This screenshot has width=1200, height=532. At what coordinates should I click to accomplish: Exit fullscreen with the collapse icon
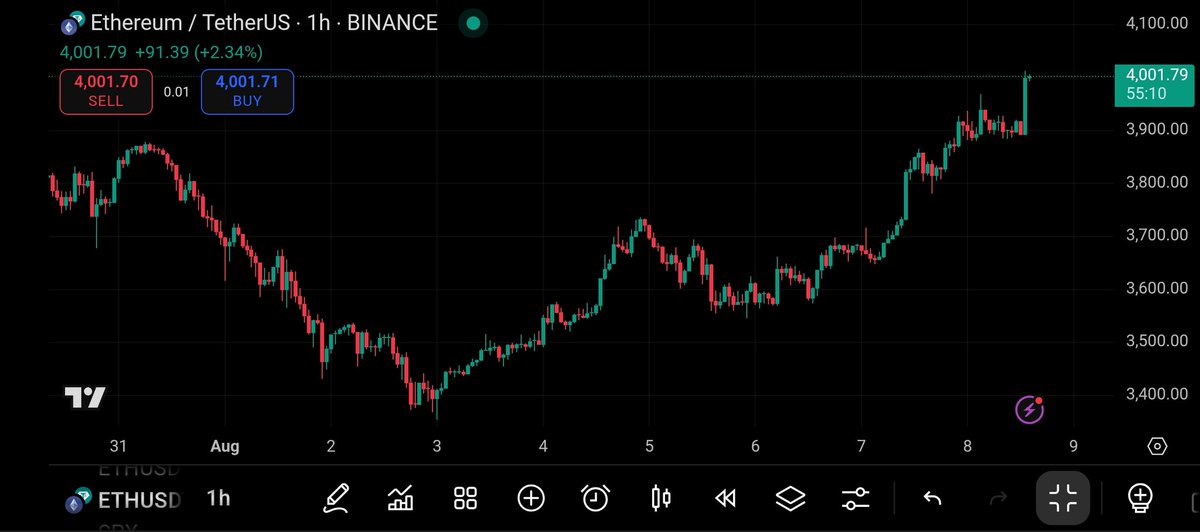pyautogui.click(x=1063, y=497)
